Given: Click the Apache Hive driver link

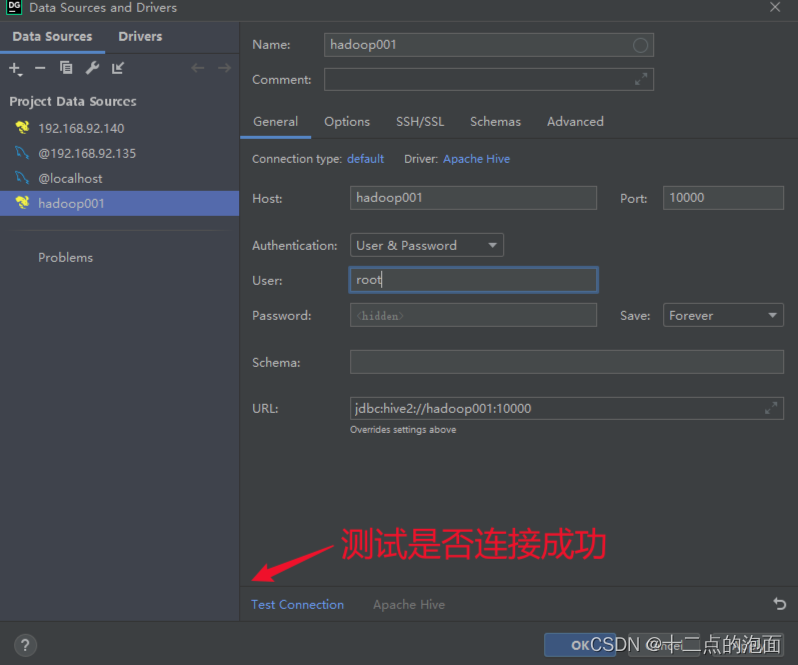Looking at the screenshot, I should (x=476, y=159).
